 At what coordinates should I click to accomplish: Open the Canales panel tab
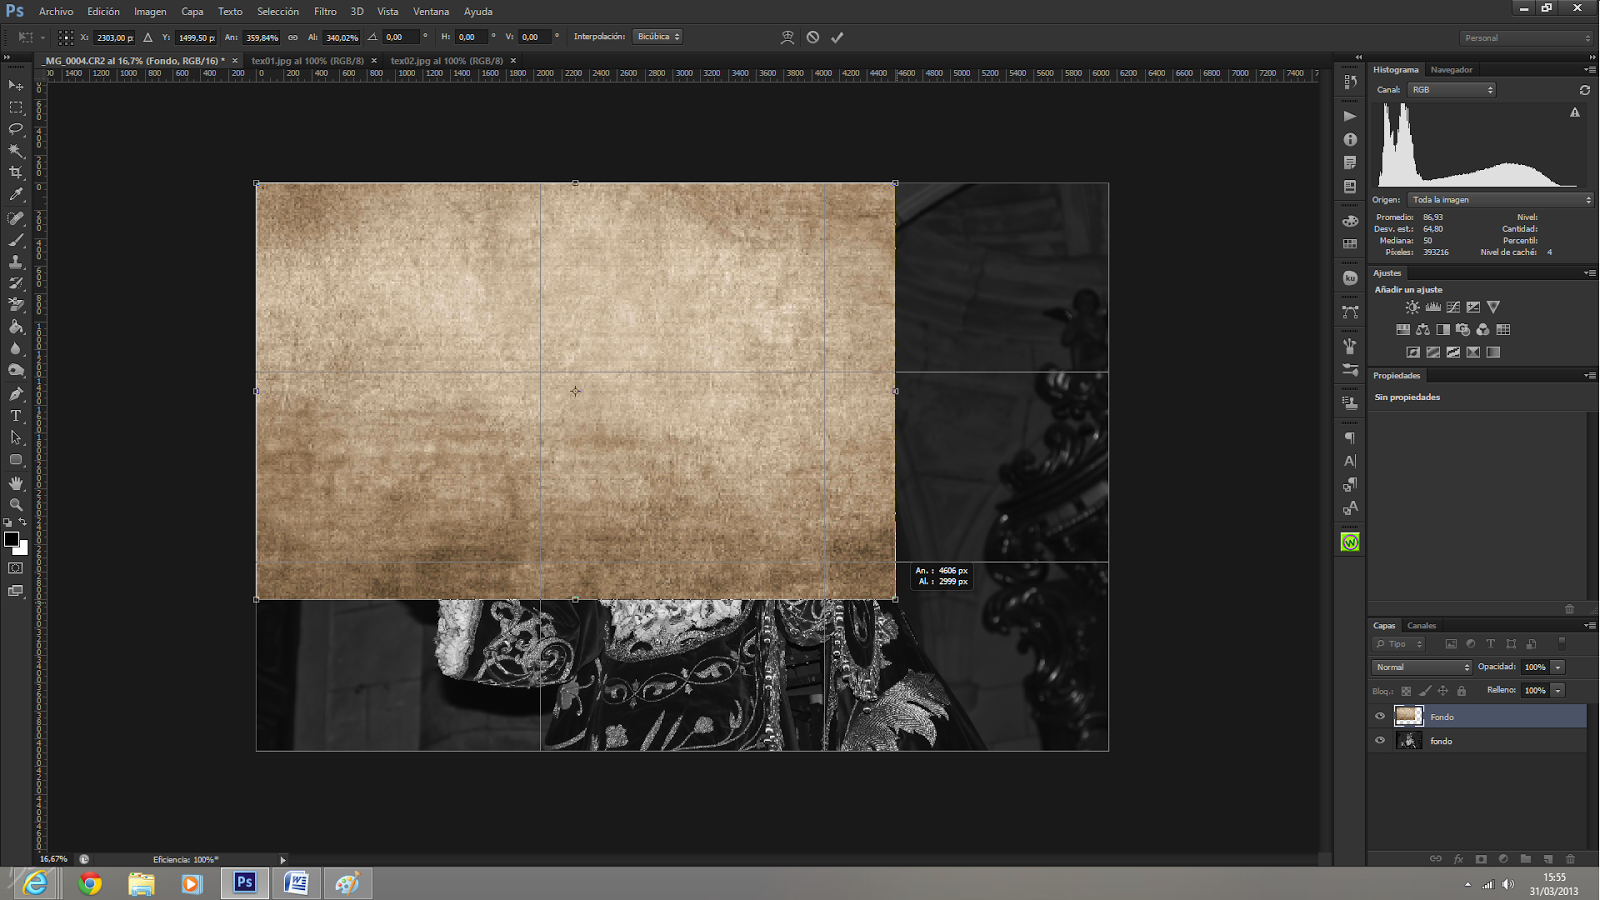1421,626
